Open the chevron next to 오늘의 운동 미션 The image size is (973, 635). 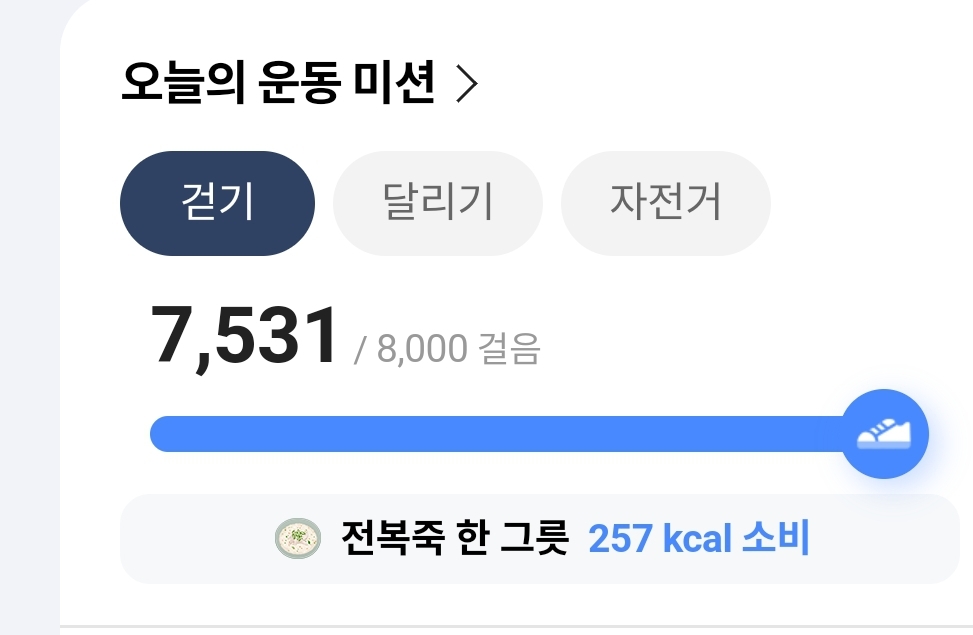467,86
